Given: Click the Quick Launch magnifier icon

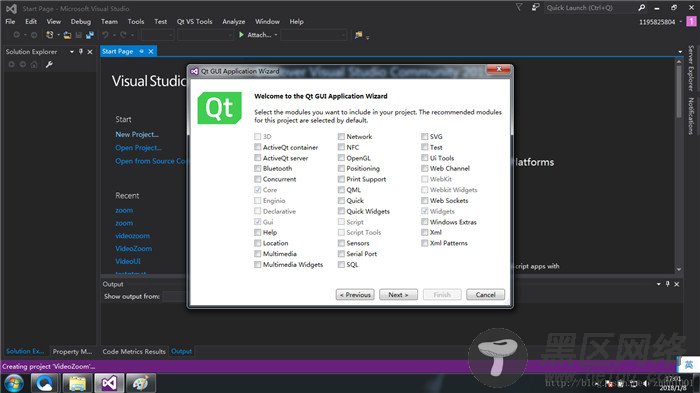Looking at the screenshot, I should [642, 8].
